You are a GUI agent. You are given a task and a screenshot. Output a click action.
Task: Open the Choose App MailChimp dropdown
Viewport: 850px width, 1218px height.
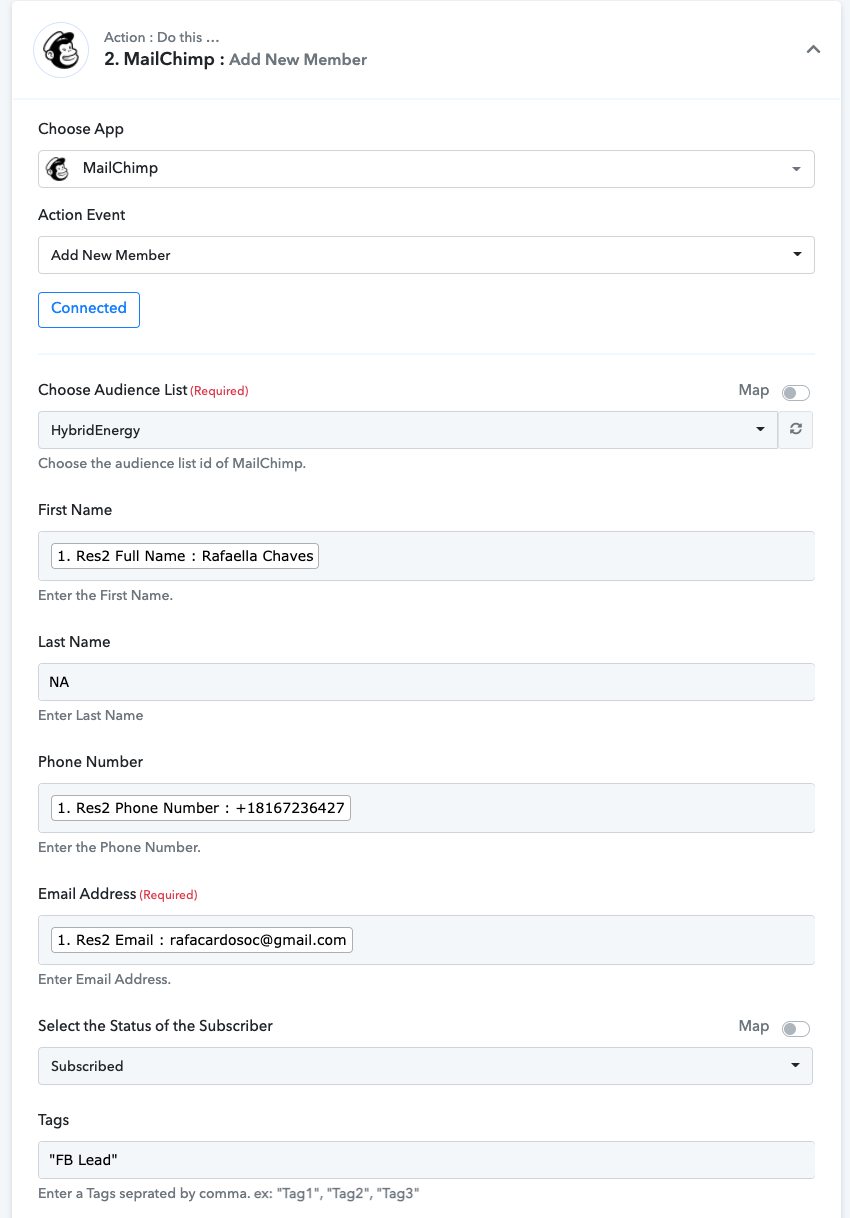tap(426, 168)
